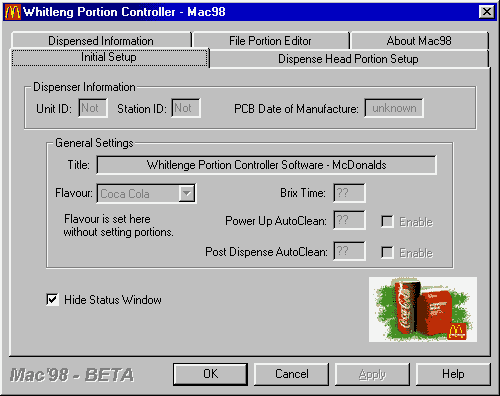The width and height of the screenshot is (500, 396).
Task: Toggle the Hide Status Window checkbox
Action: [52, 299]
